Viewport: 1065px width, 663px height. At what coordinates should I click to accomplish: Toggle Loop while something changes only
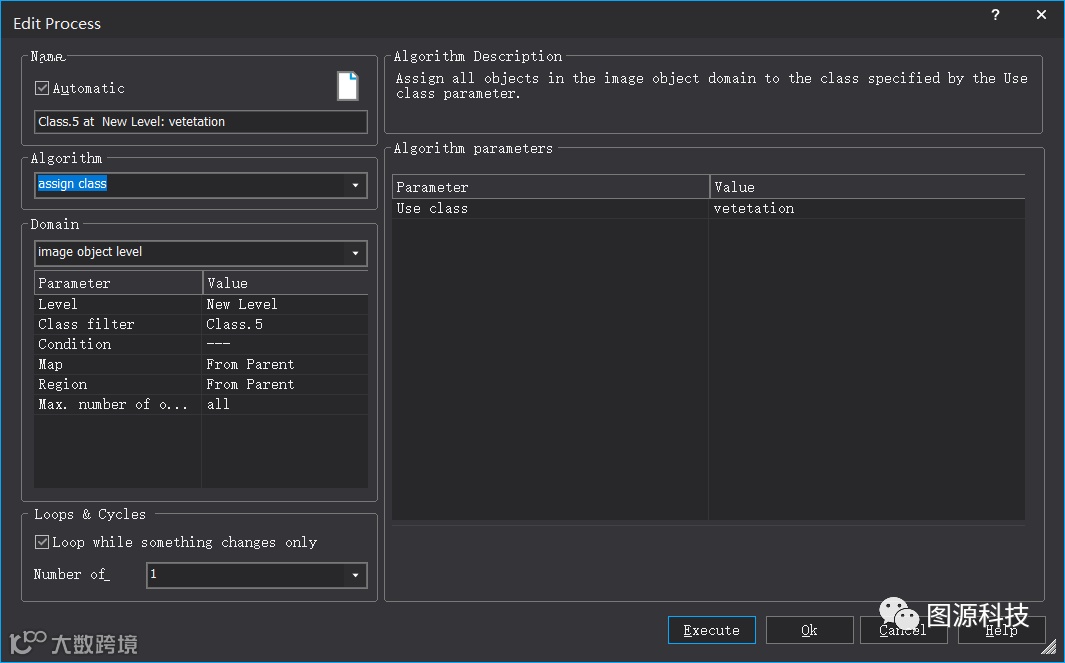pos(42,542)
